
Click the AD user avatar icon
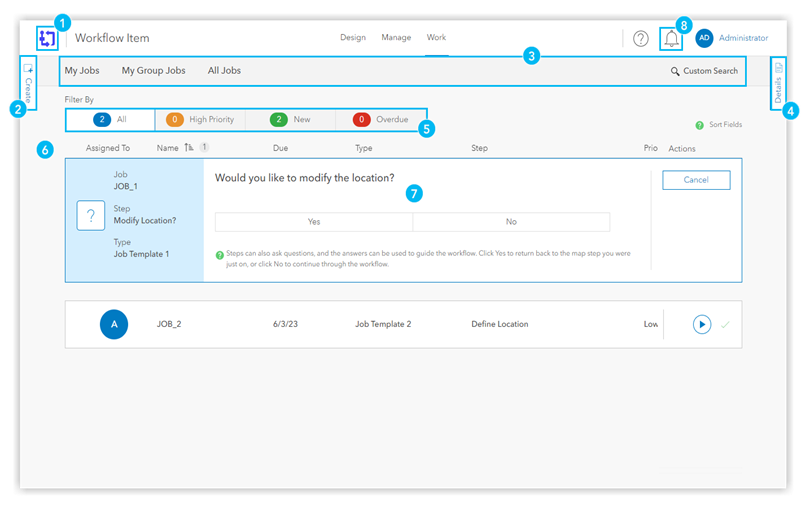[x=704, y=38]
